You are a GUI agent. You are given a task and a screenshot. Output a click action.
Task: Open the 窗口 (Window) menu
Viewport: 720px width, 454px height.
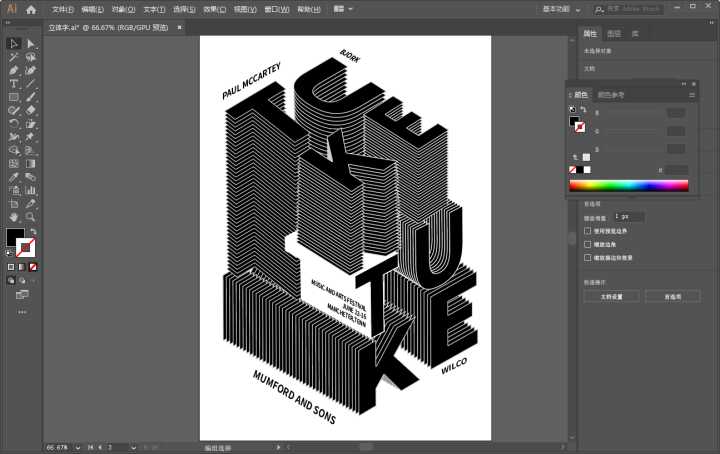pos(277,9)
